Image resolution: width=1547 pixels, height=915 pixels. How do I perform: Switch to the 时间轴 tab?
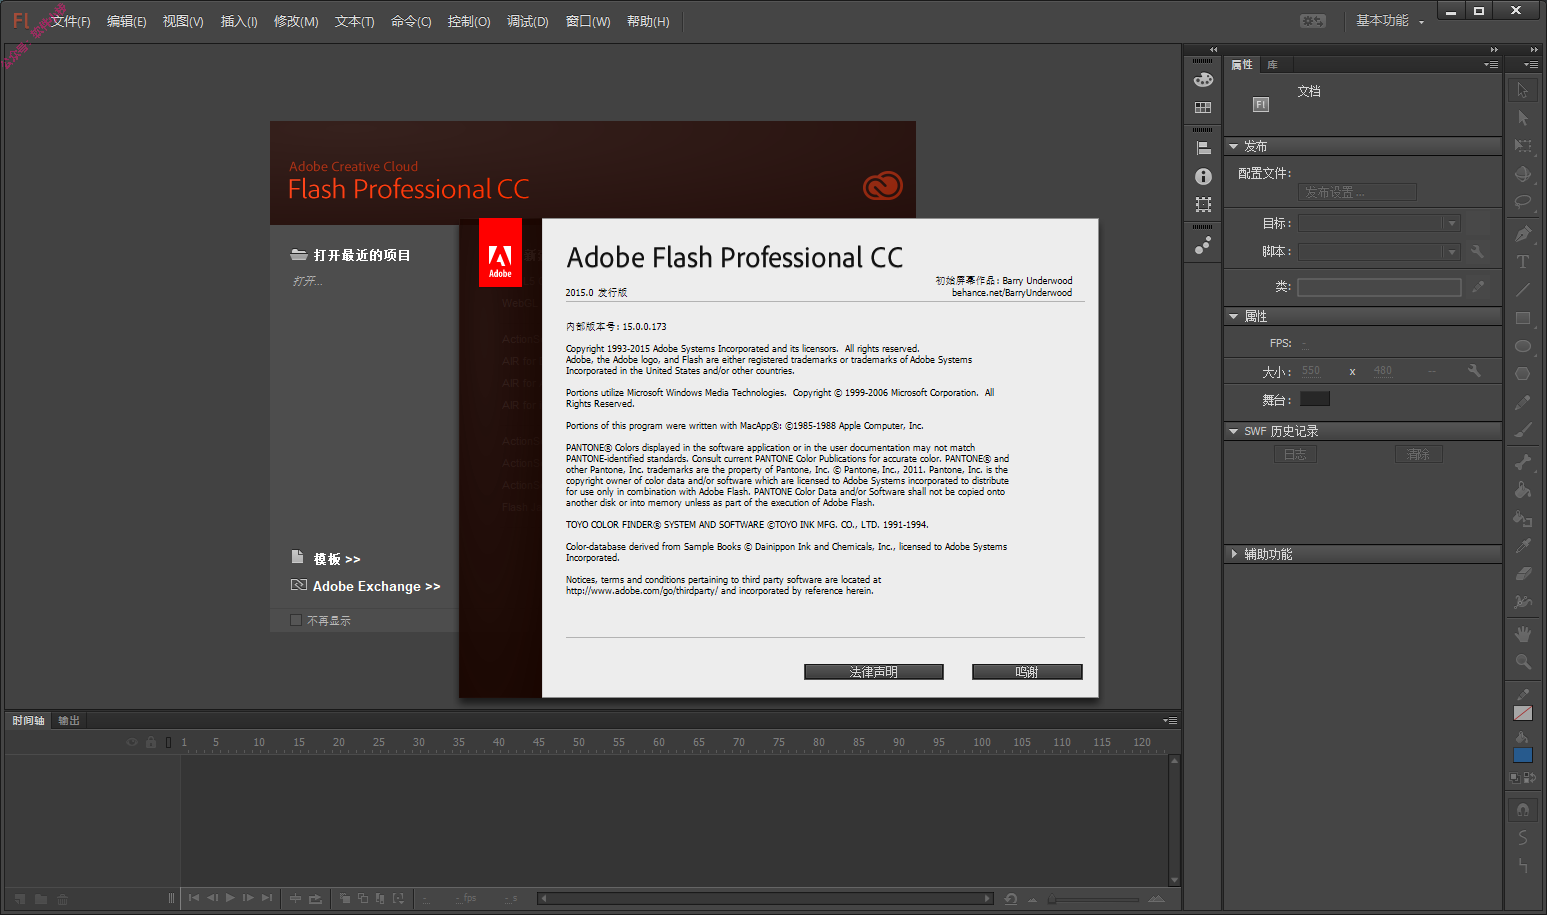tap(28, 720)
